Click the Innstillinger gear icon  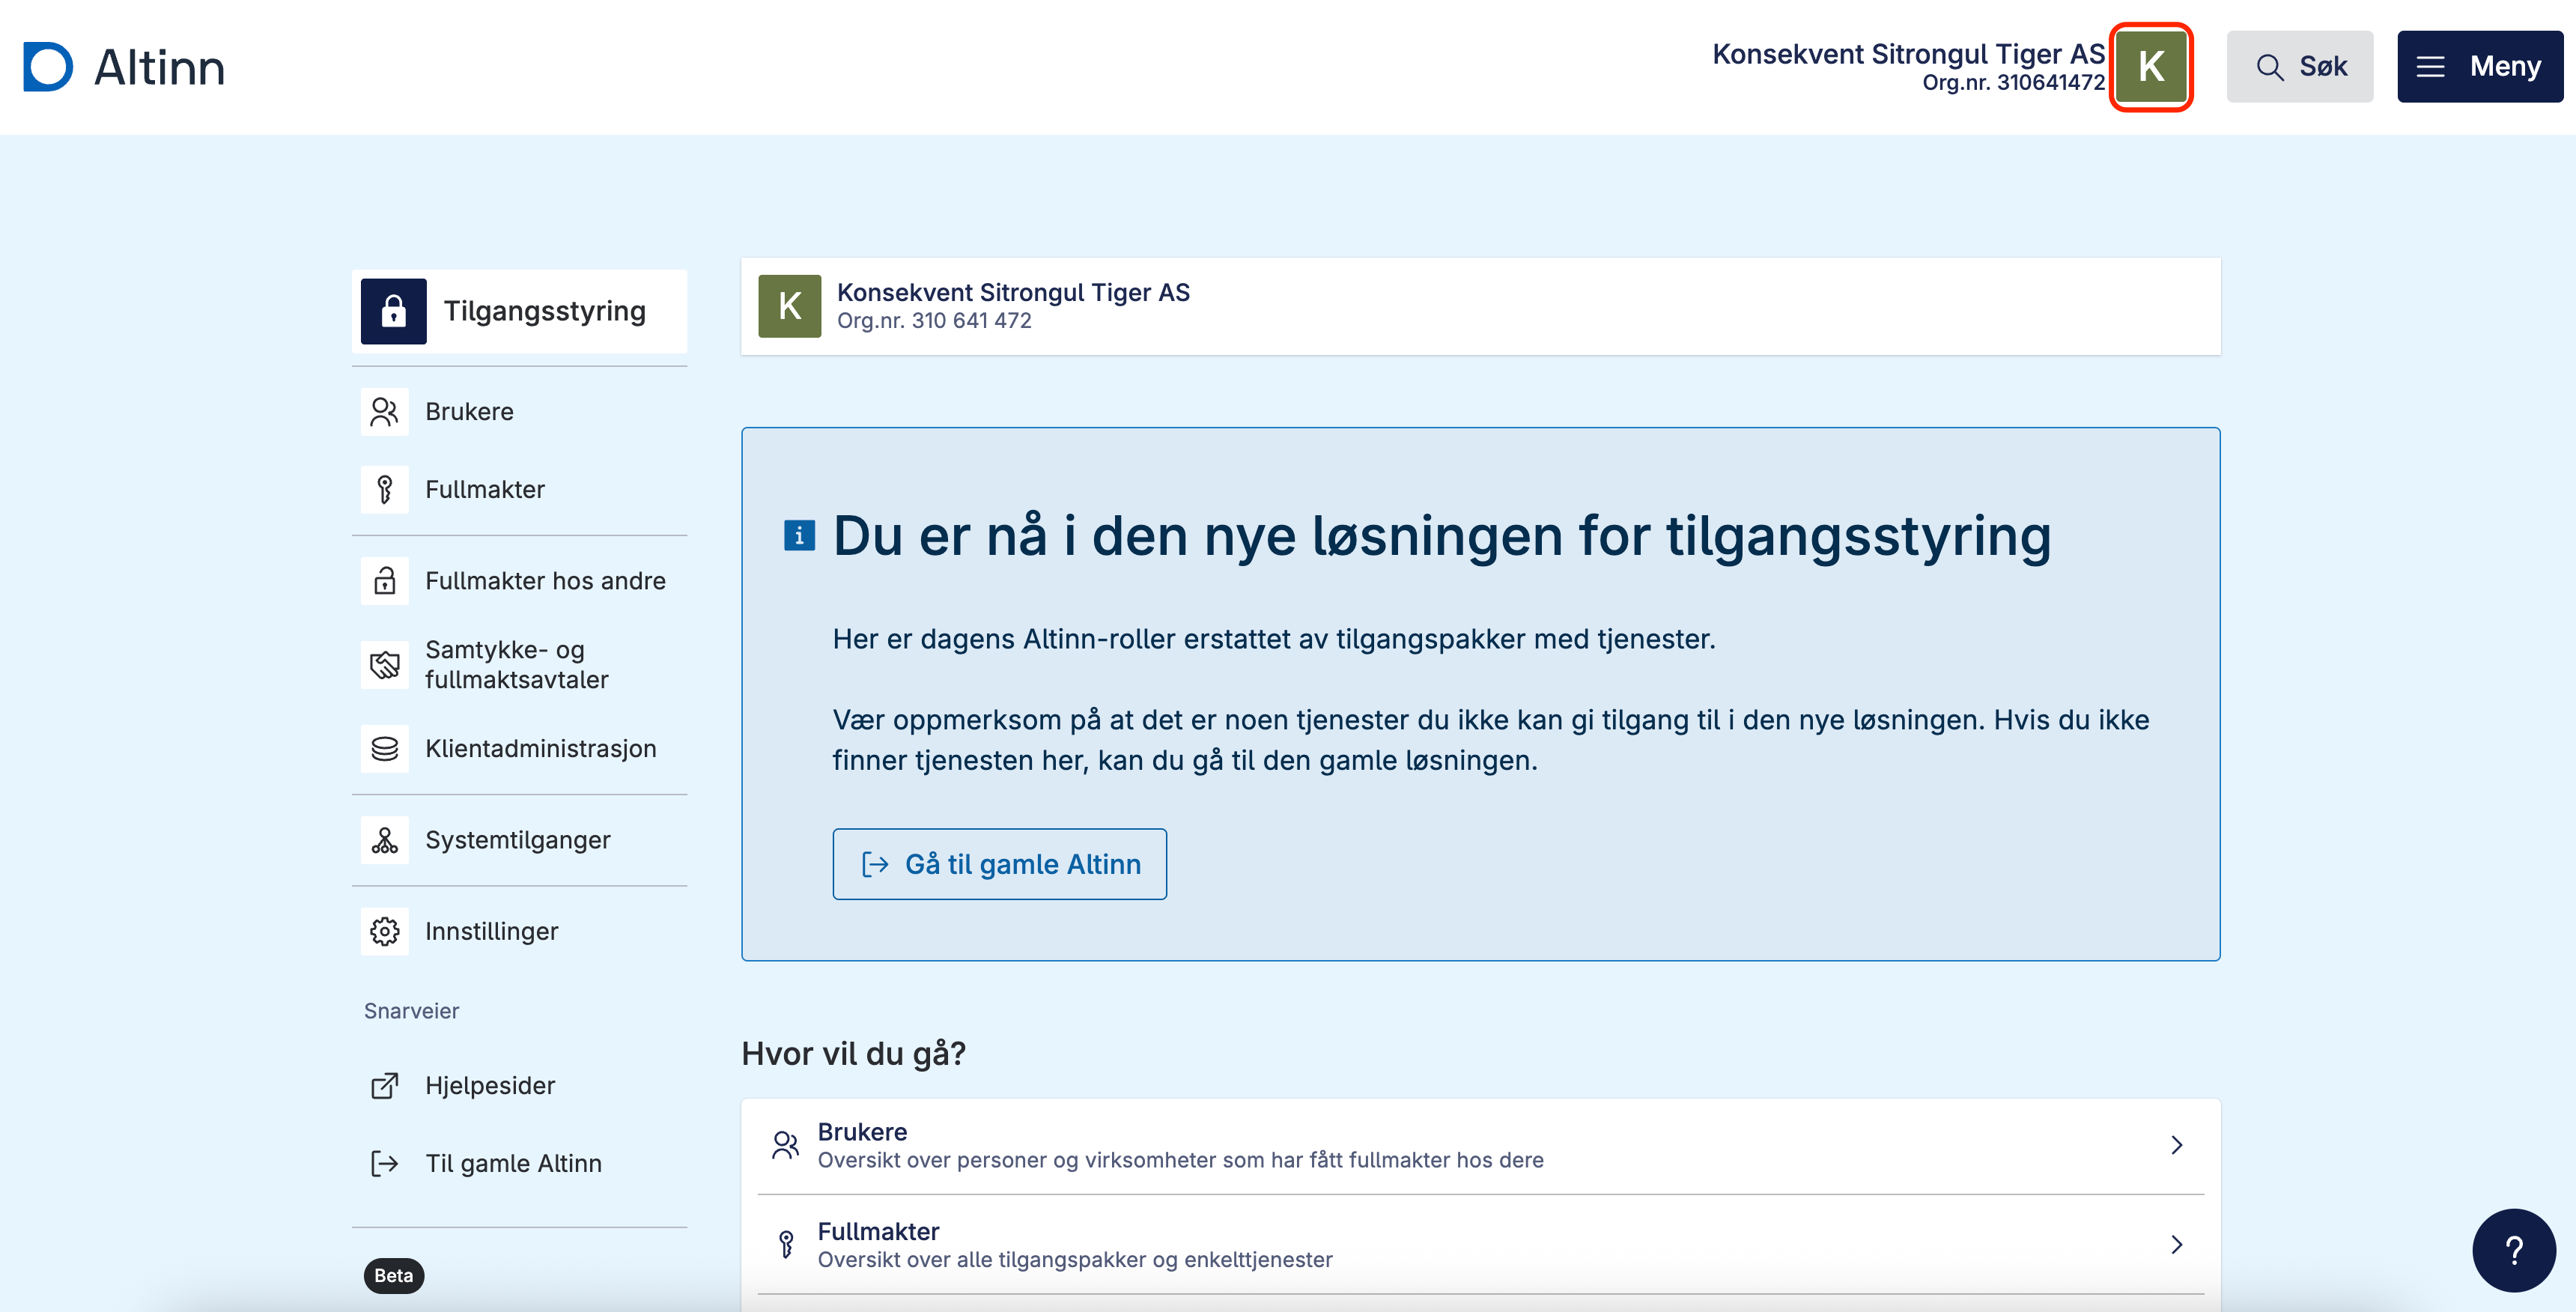(x=385, y=932)
